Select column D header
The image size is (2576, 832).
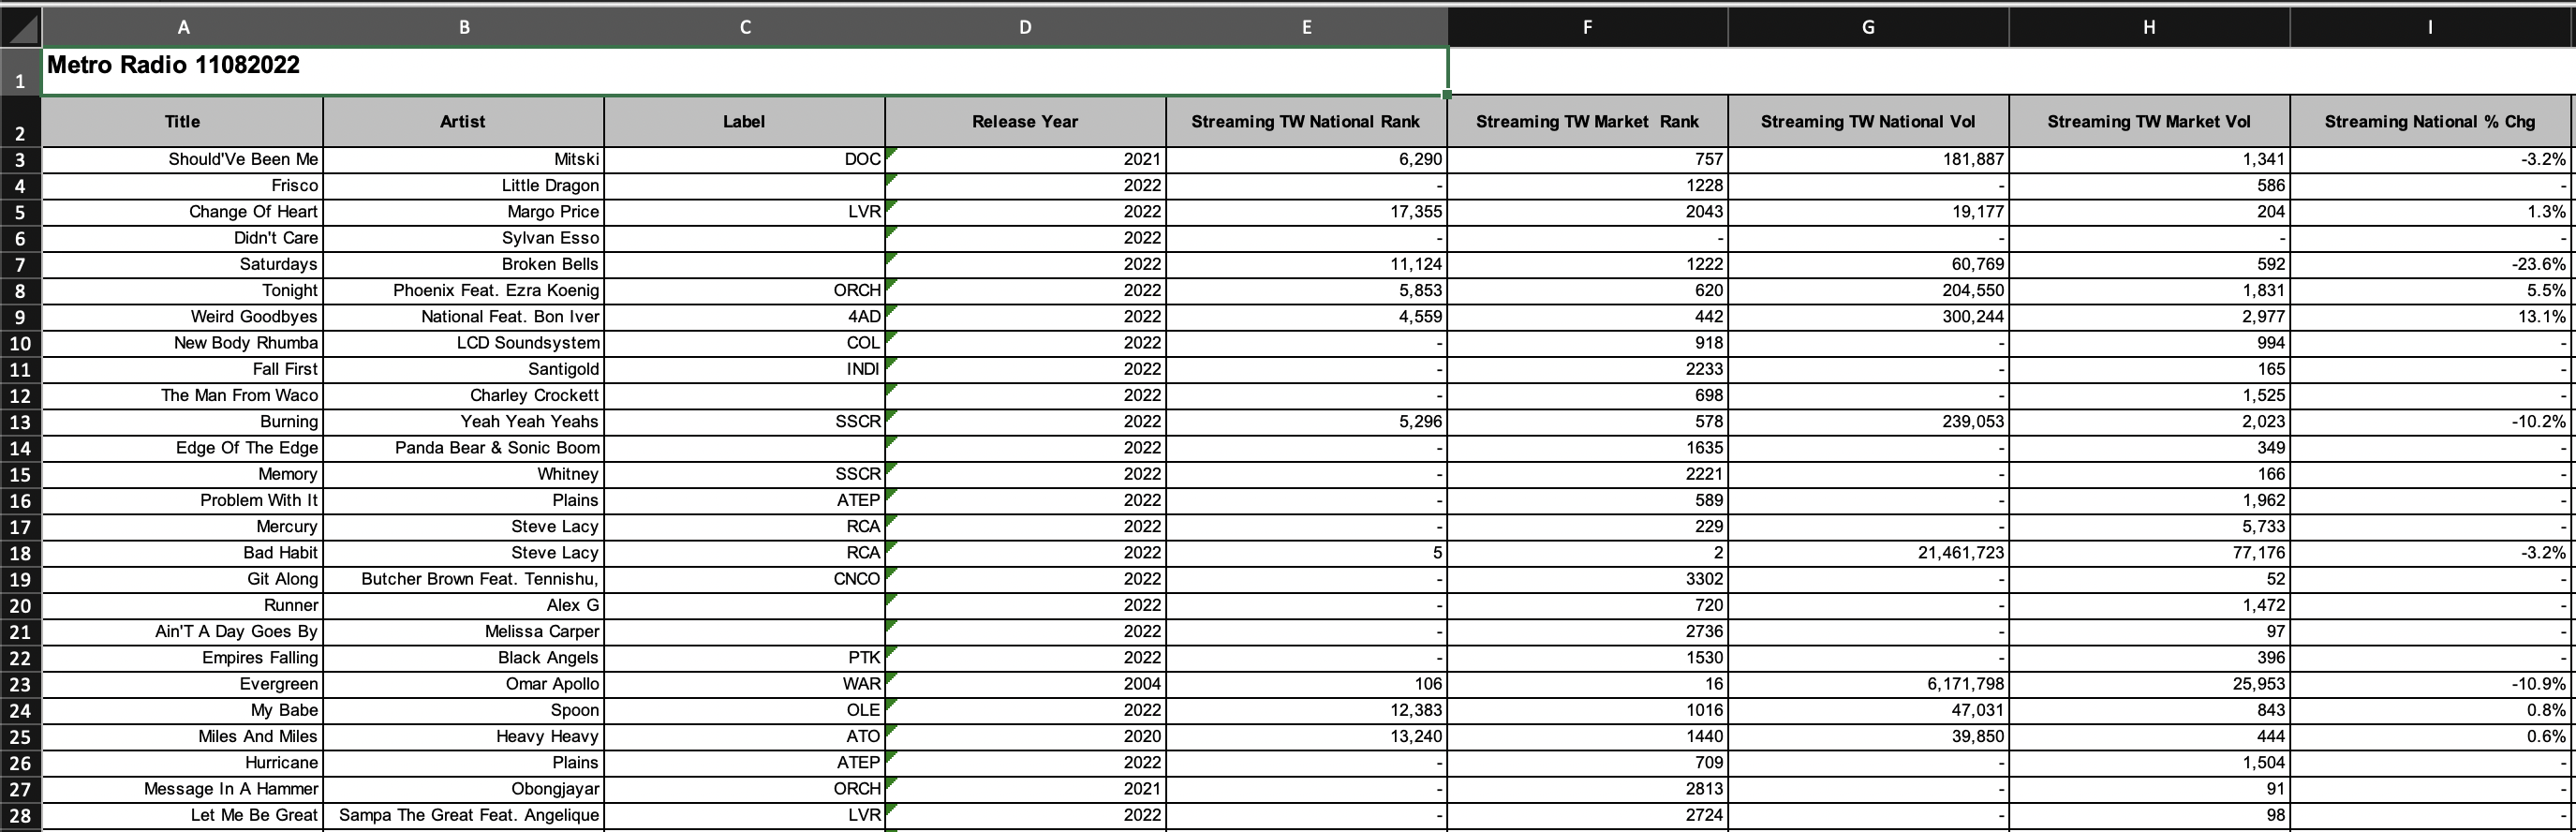pos(1025,27)
